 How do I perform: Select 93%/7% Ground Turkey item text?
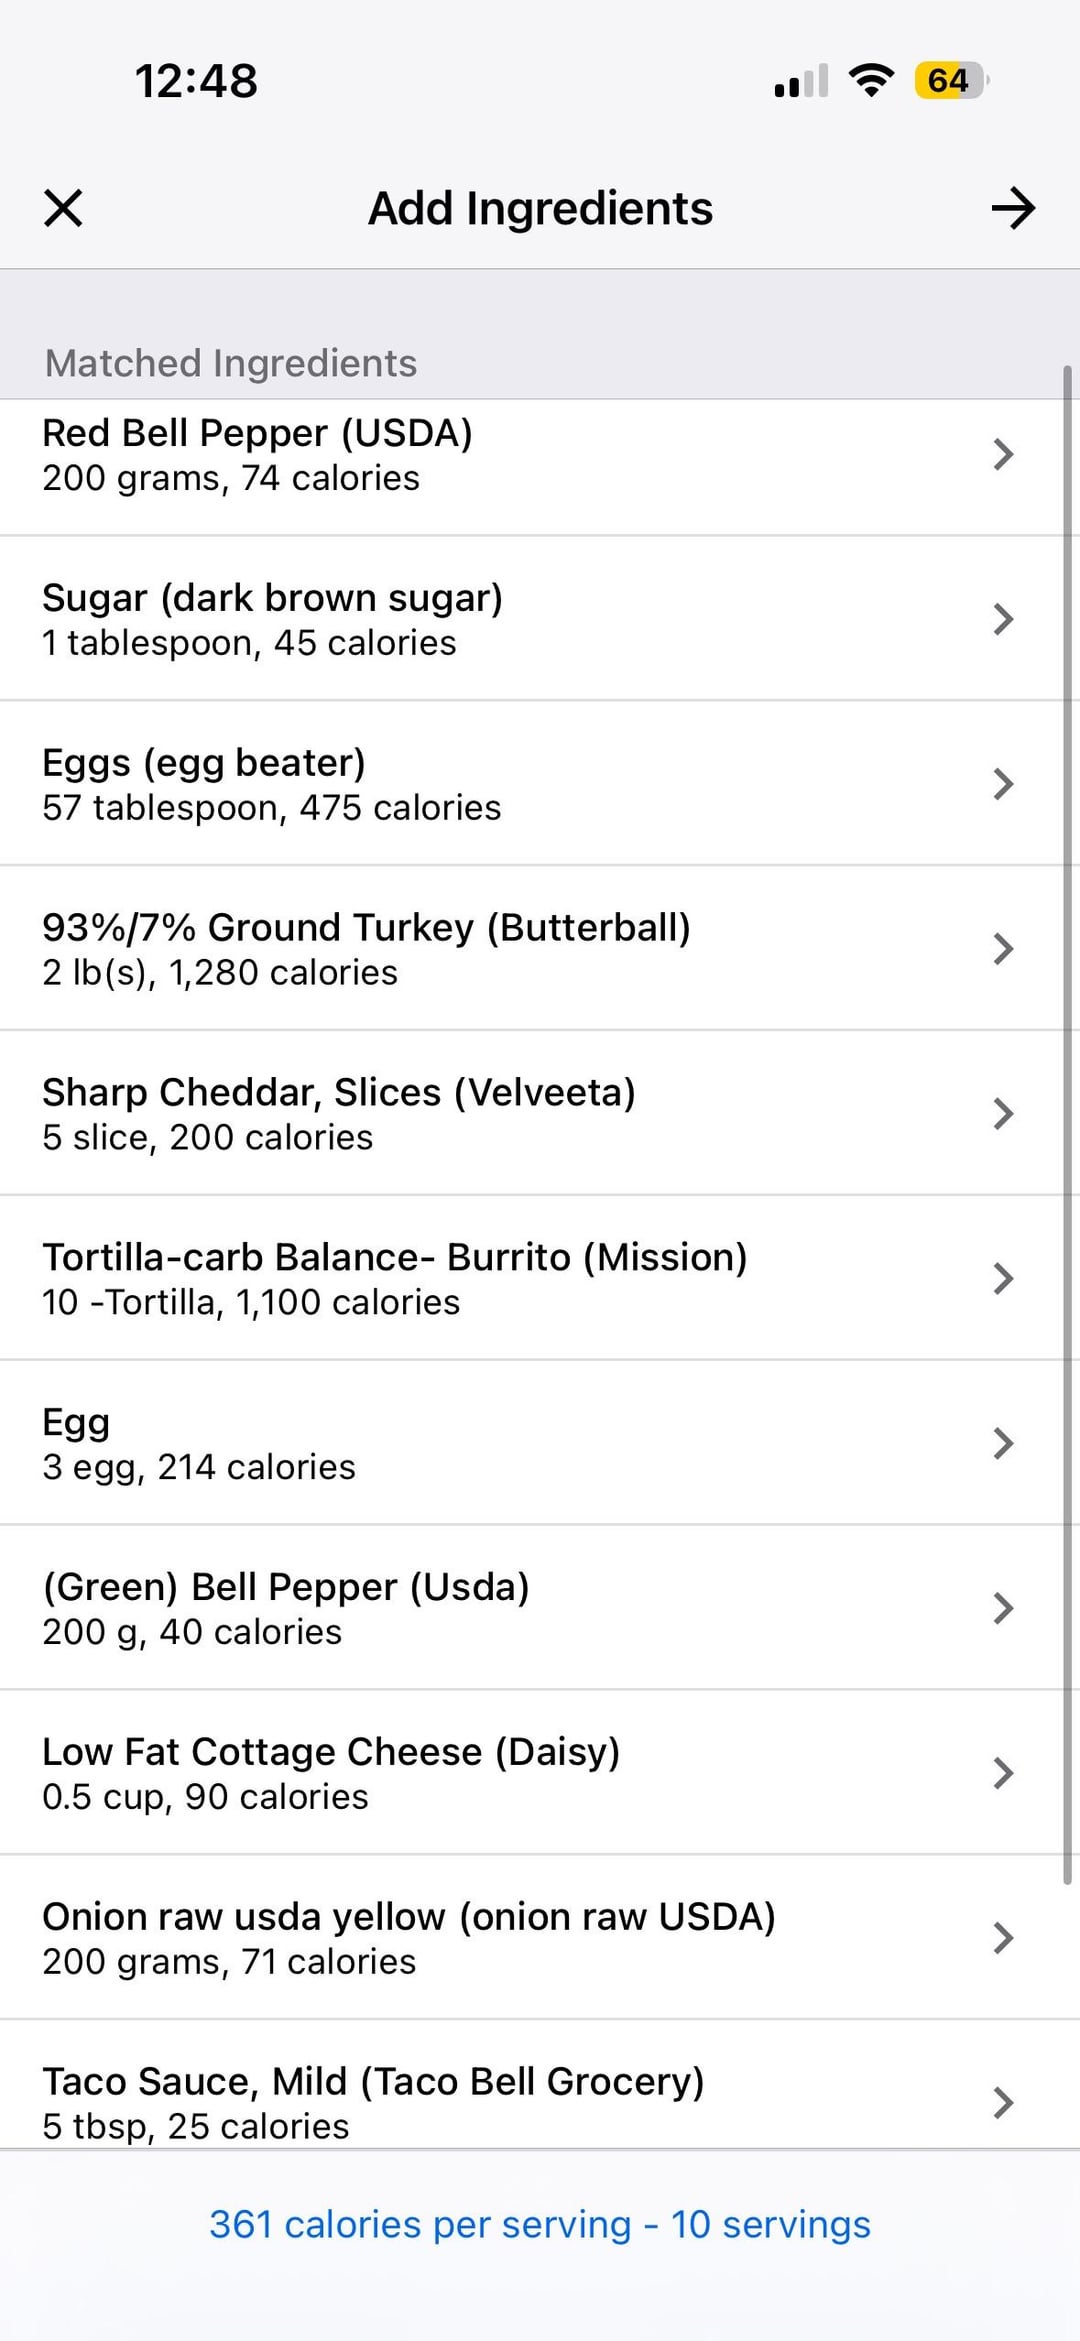pyautogui.click(x=366, y=928)
